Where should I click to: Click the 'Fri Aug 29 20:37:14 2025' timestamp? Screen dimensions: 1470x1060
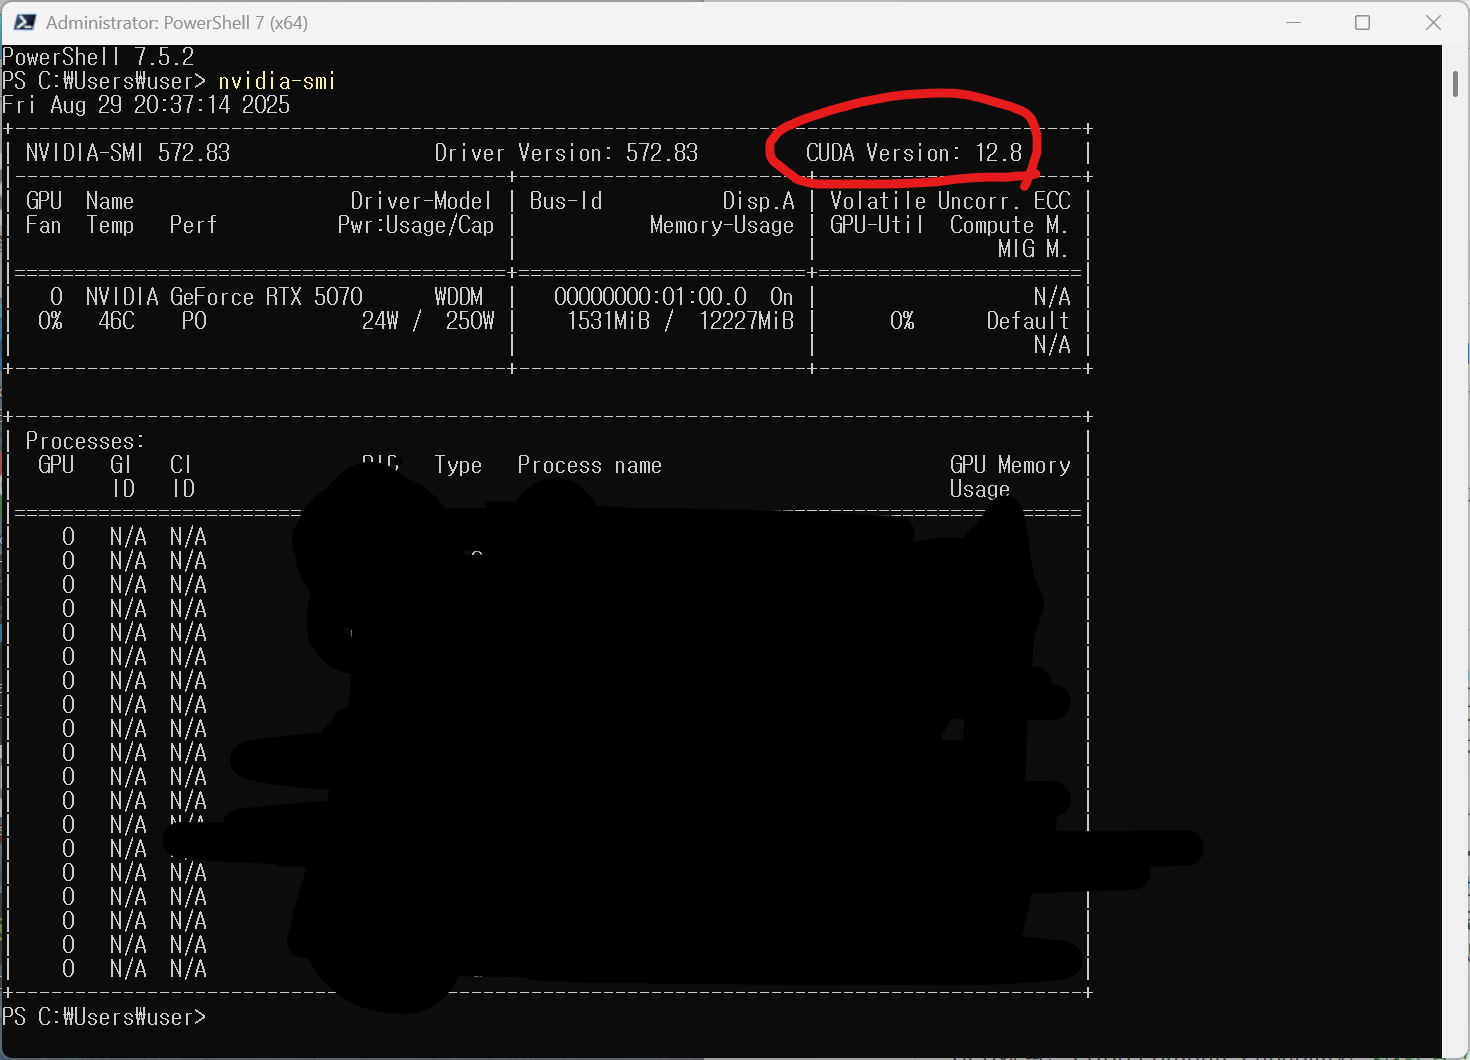(x=146, y=105)
